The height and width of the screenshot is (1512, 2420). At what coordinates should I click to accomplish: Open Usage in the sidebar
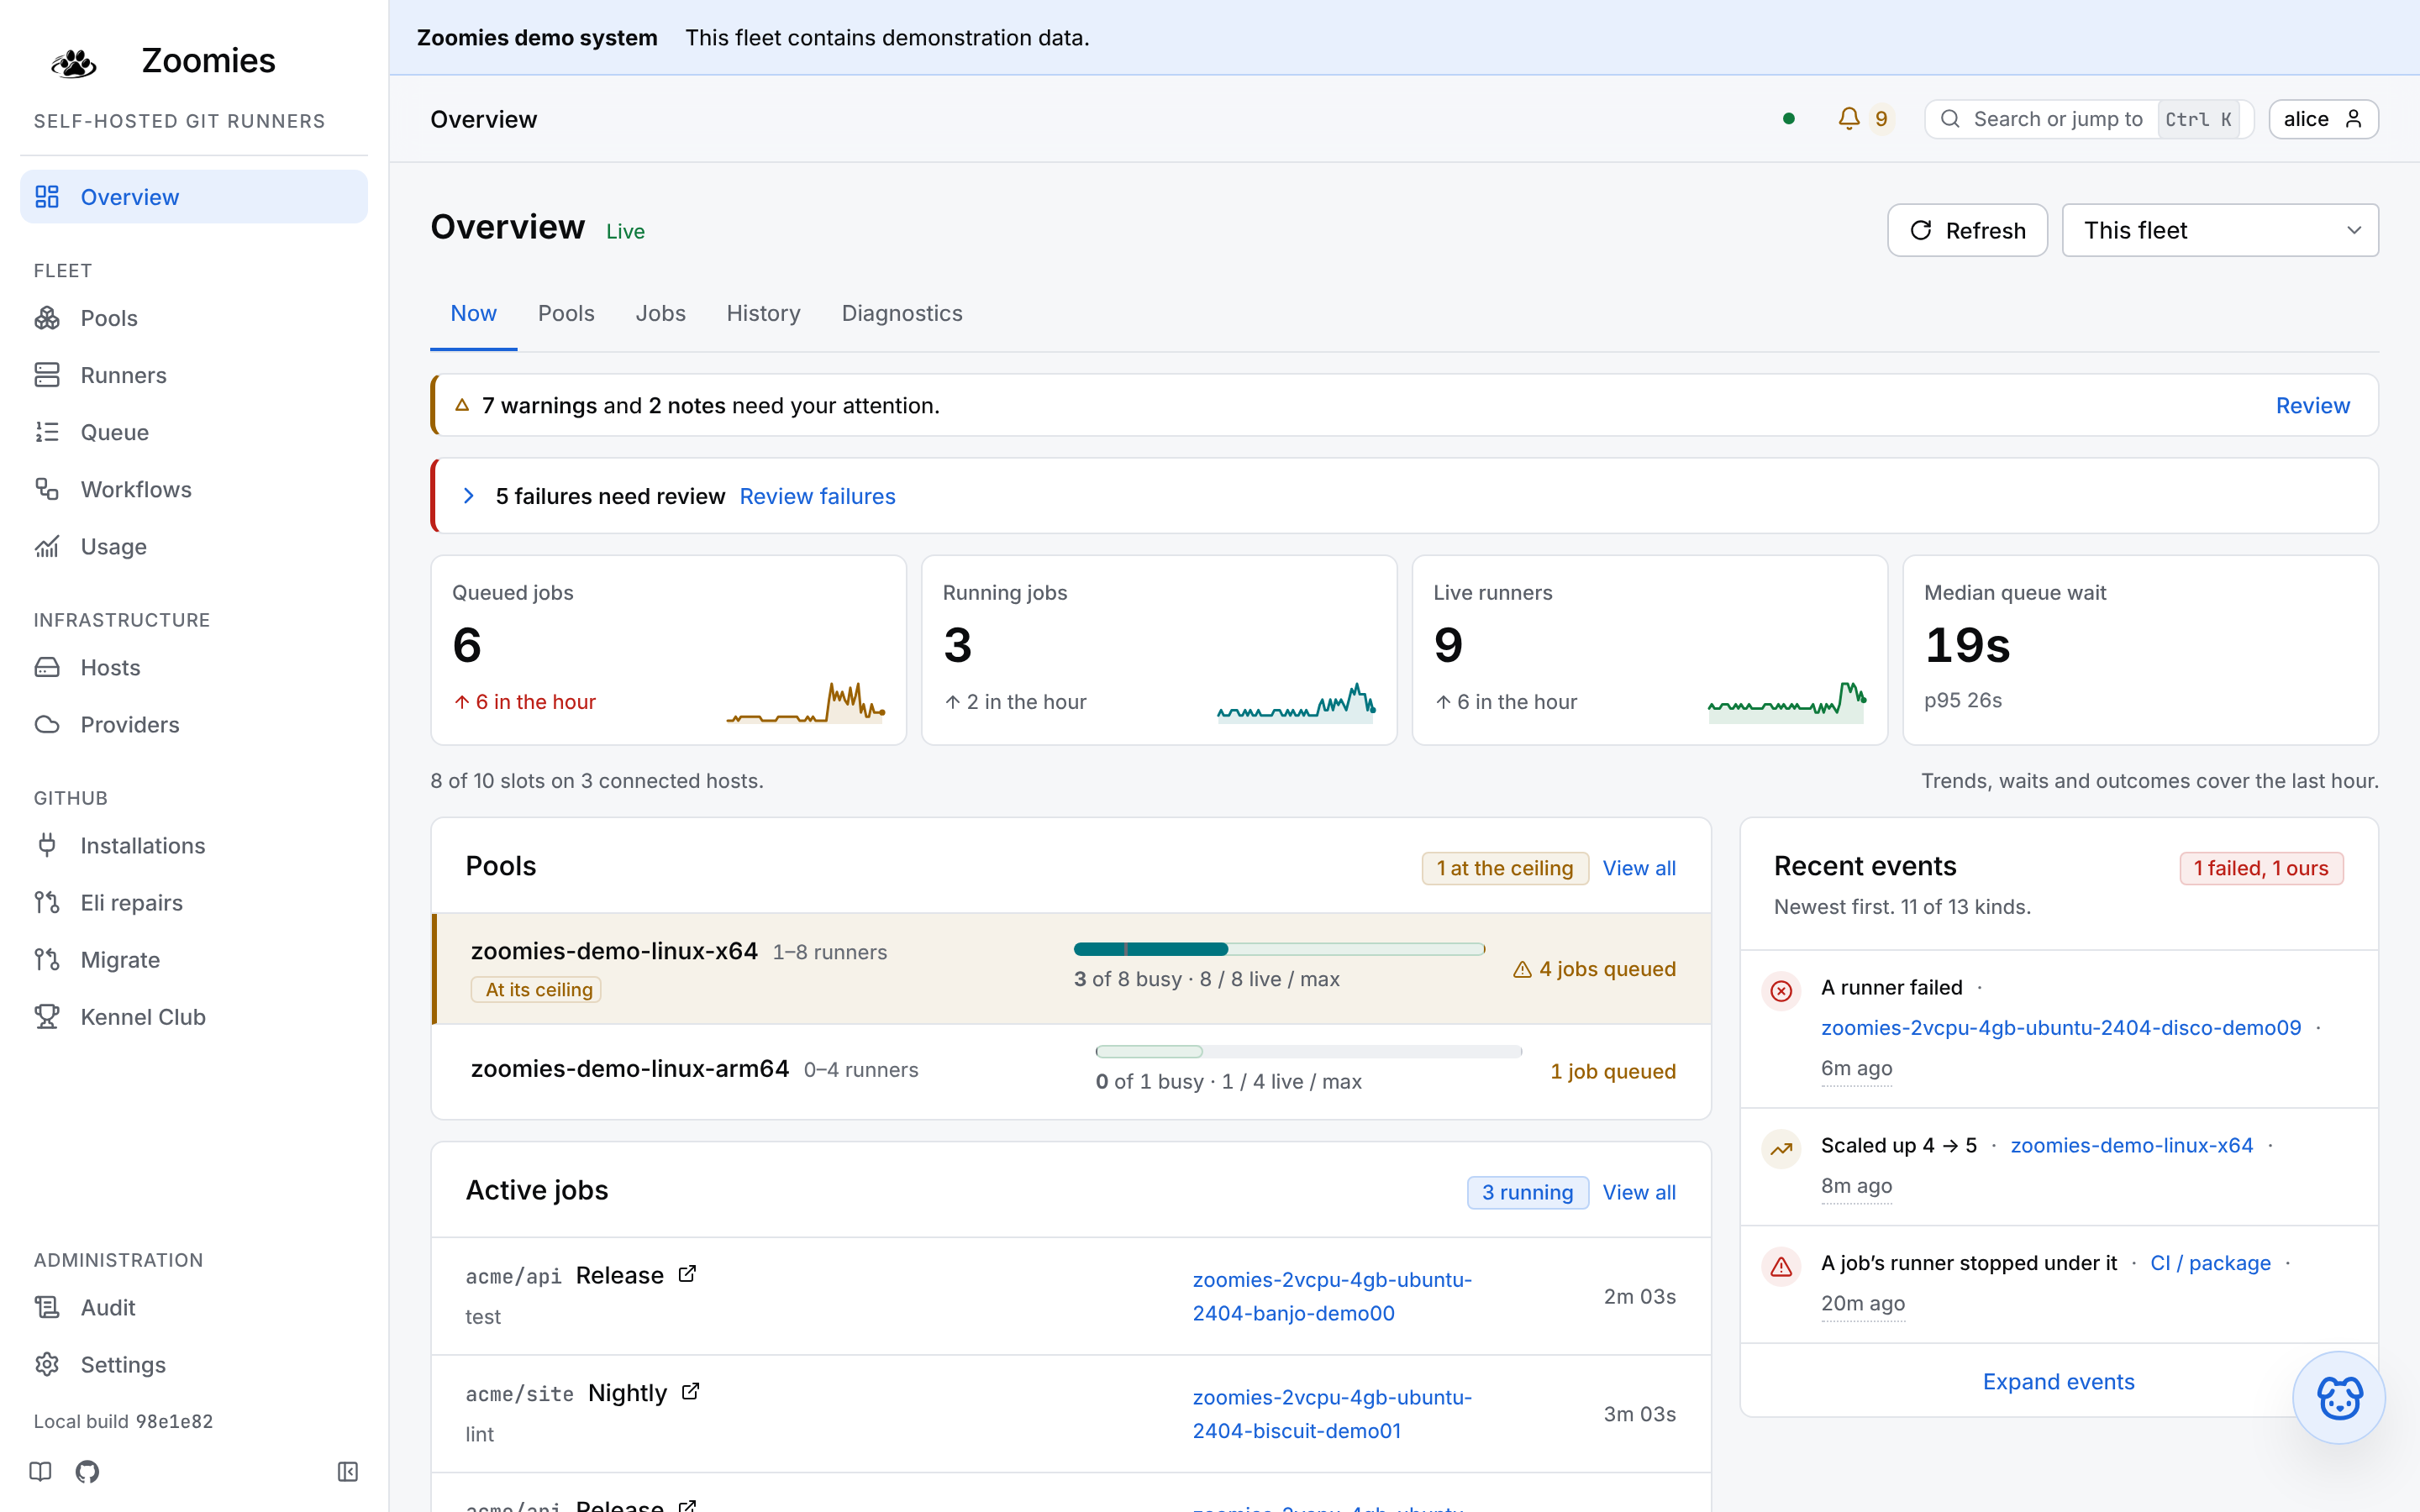click(x=194, y=546)
